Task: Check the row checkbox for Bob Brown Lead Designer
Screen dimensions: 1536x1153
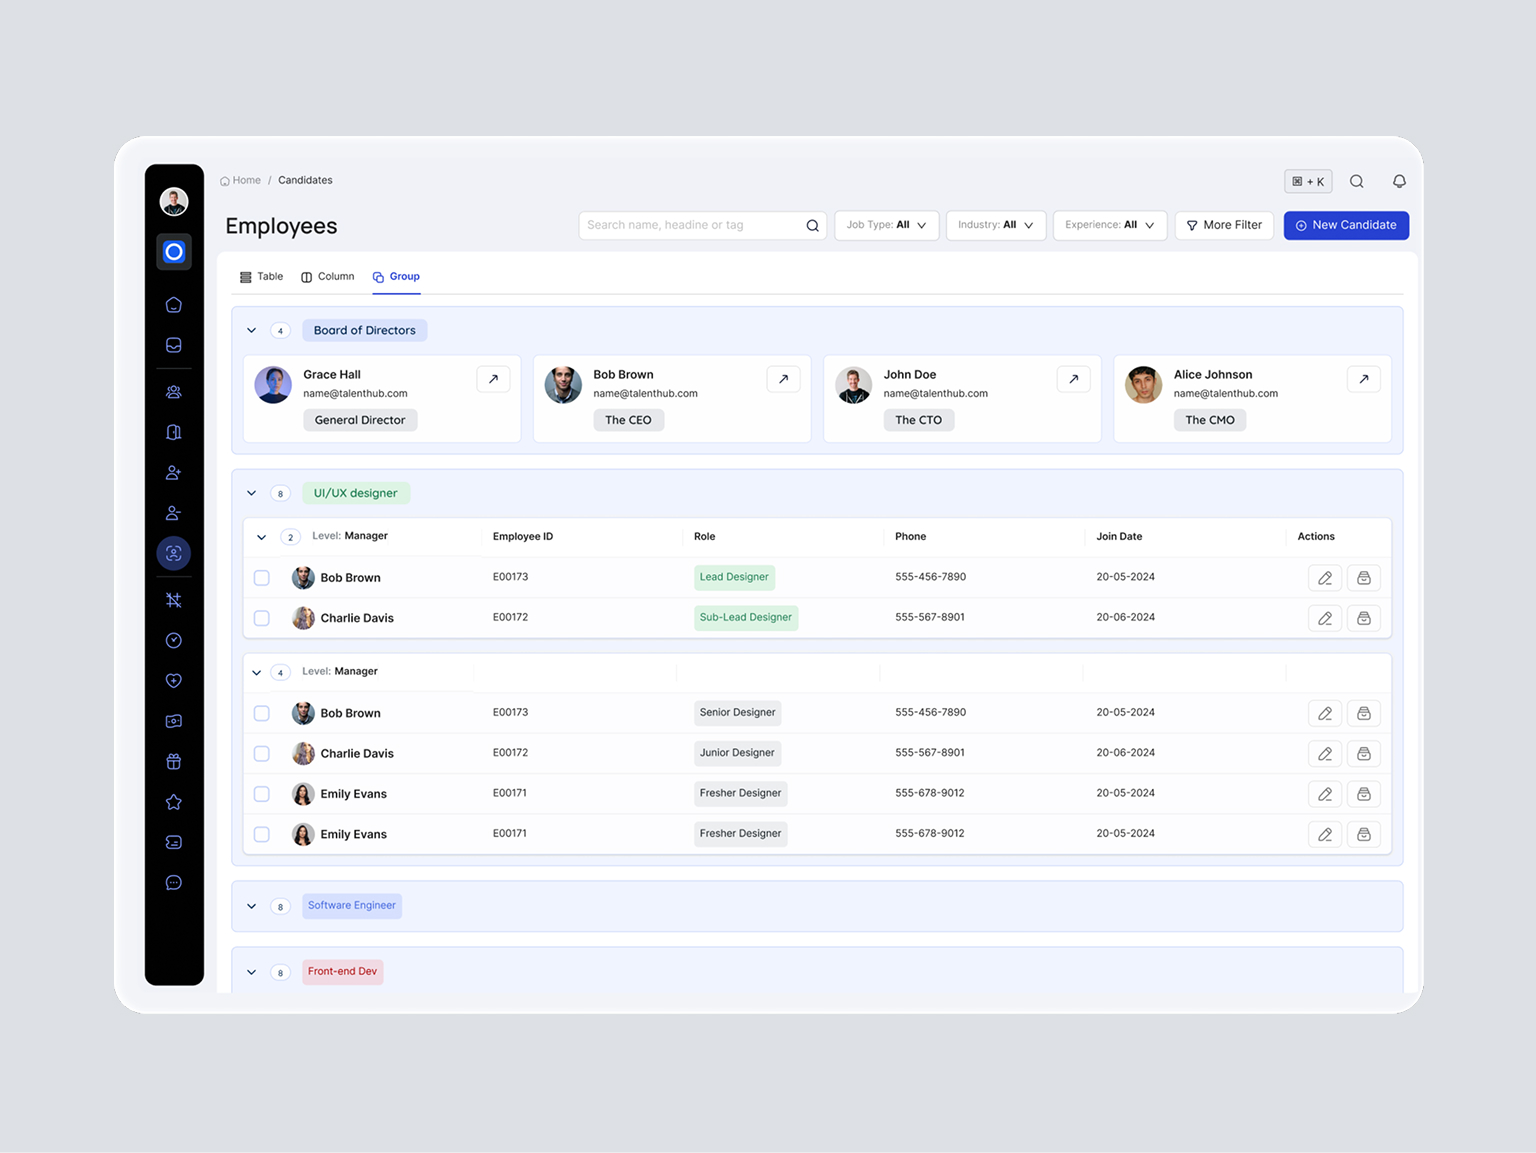Action: point(261,577)
